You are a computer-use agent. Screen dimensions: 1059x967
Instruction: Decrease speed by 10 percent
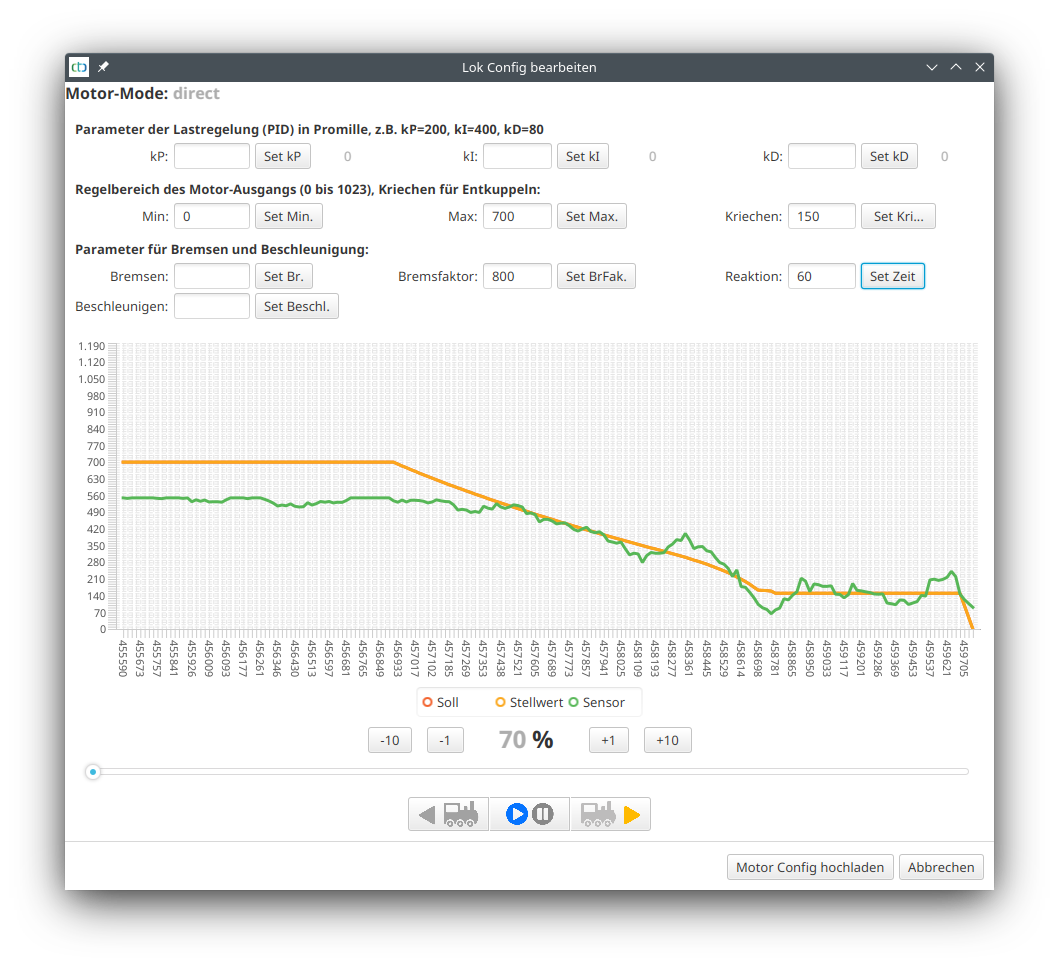point(390,740)
